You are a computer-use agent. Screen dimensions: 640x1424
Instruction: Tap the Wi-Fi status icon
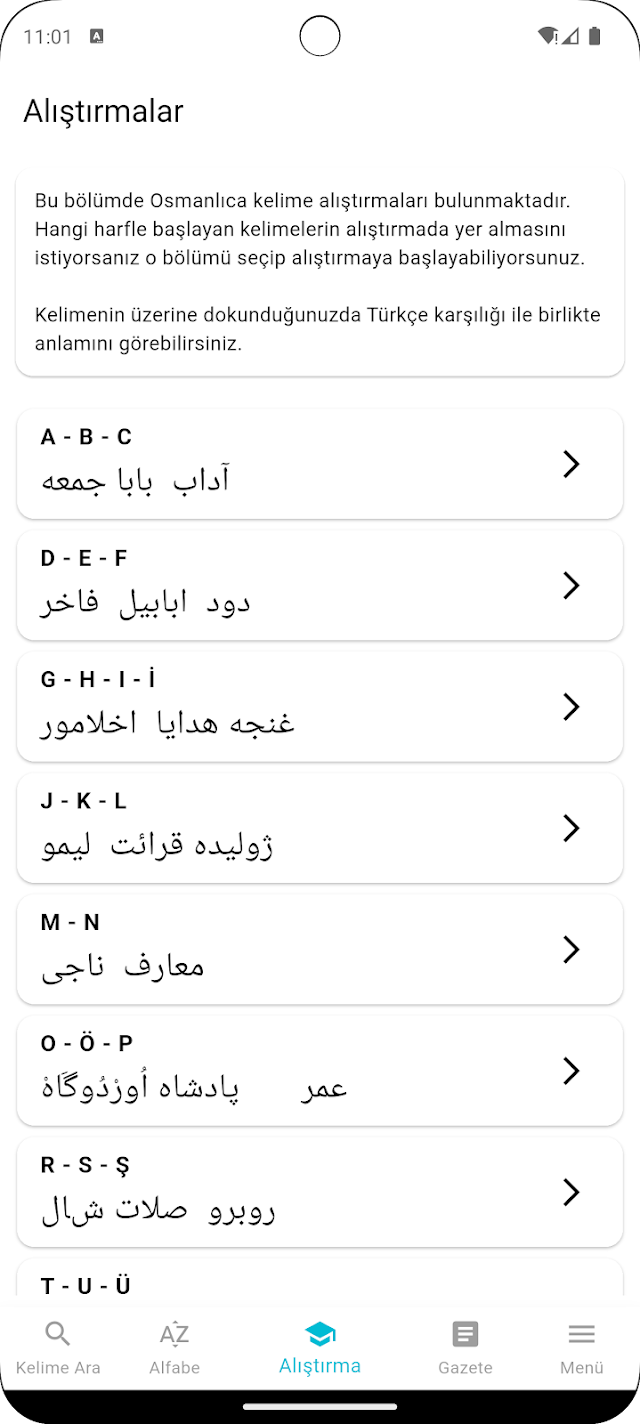[548, 37]
